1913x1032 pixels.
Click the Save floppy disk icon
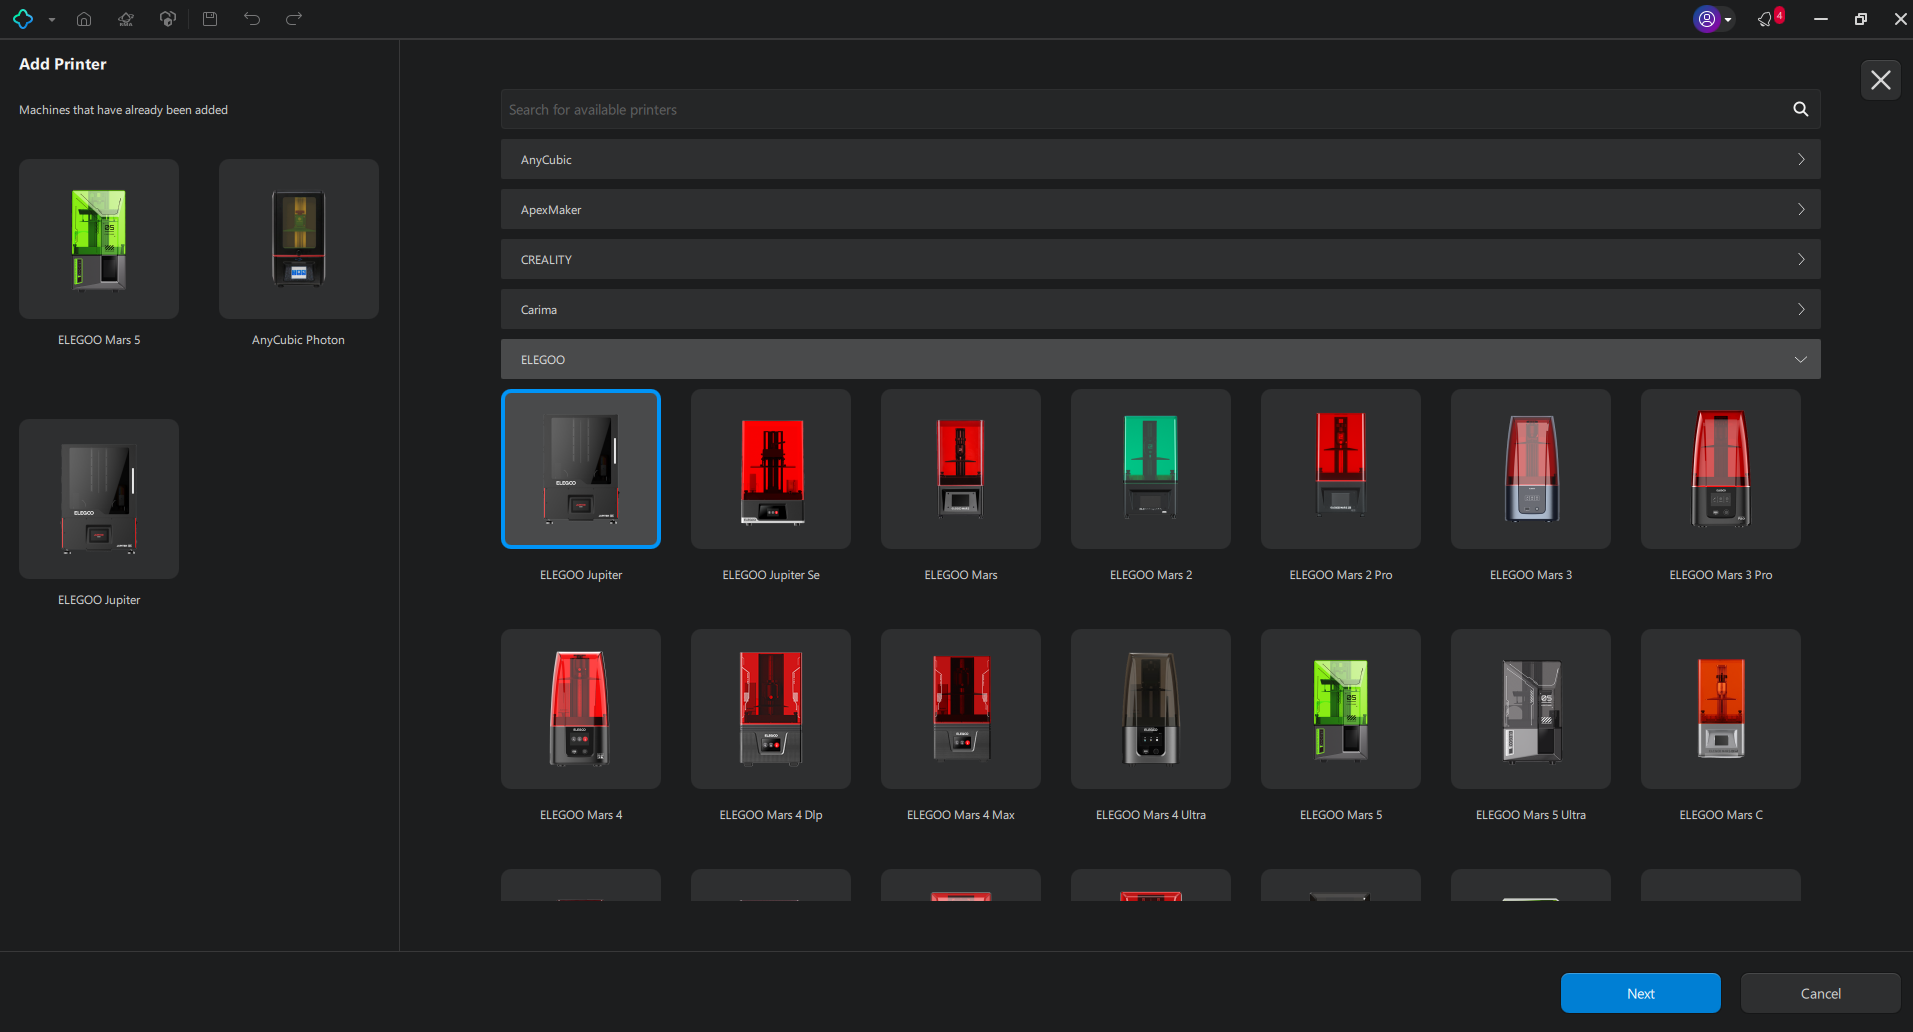[210, 19]
